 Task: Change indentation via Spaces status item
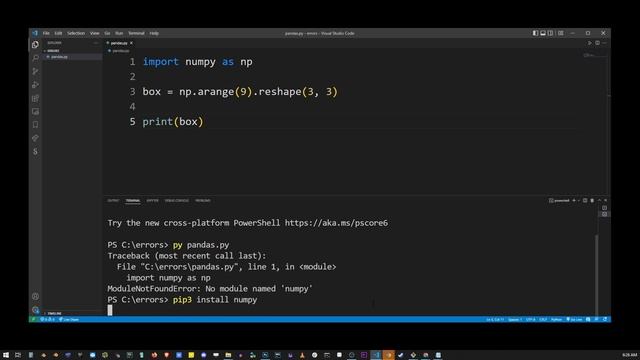tap(515, 320)
